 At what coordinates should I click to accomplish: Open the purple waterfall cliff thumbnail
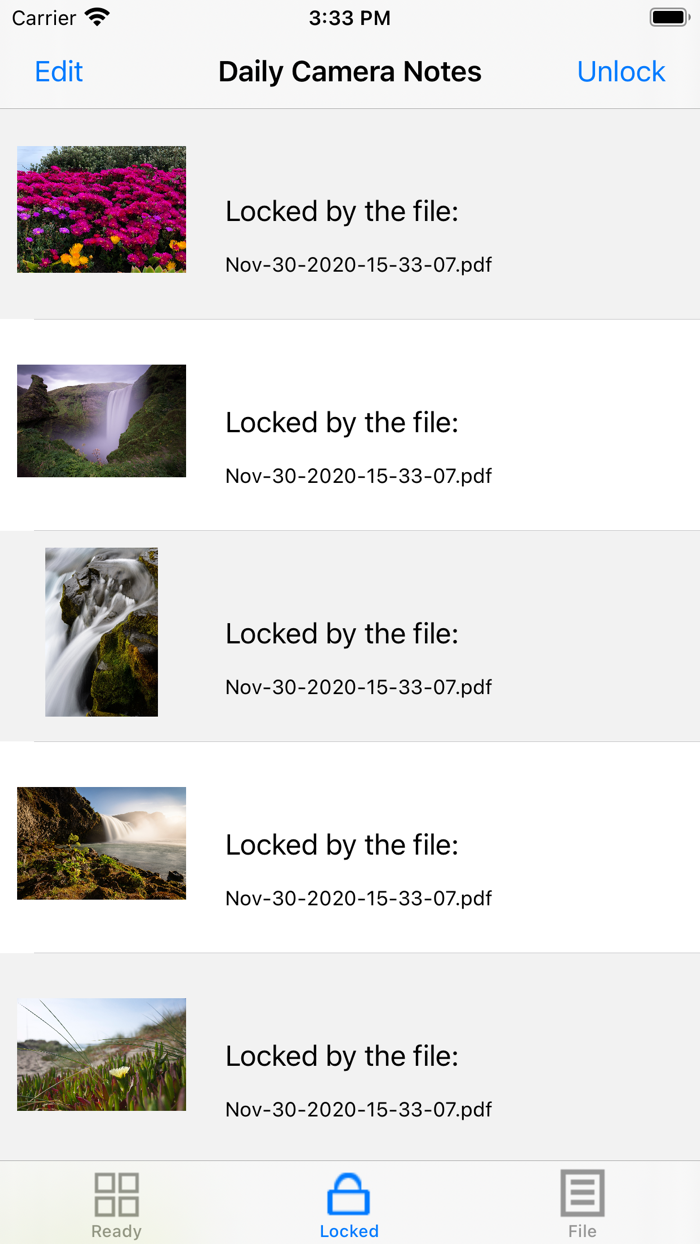101,420
